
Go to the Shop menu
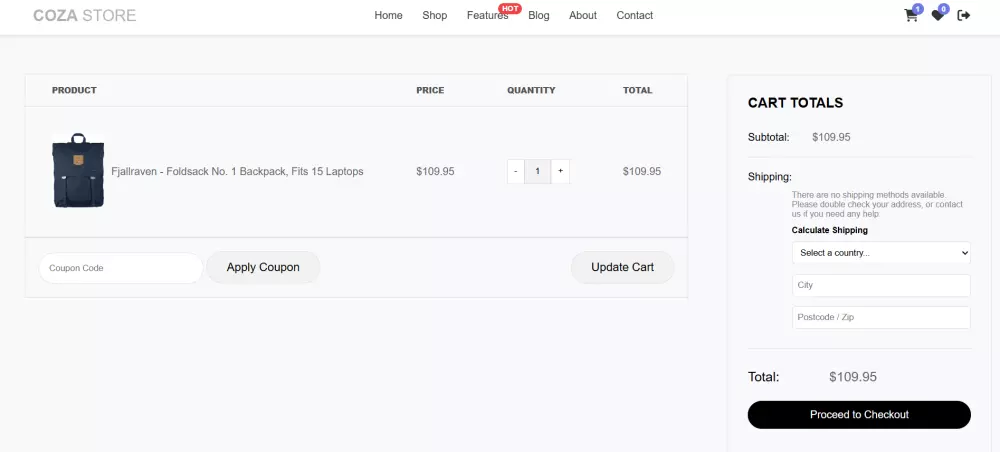[434, 15]
